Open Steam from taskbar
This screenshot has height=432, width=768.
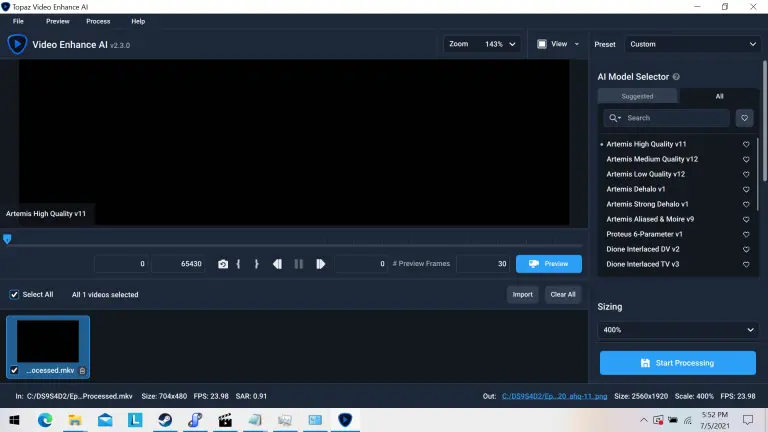(x=165, y=420)
